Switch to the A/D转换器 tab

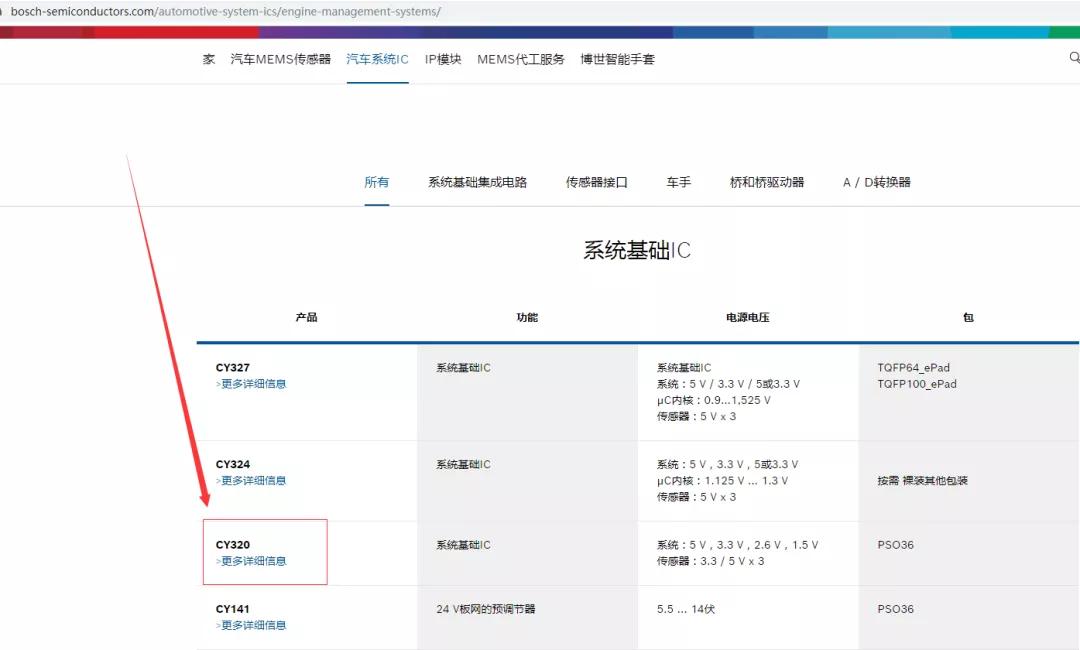(x=877, y=182)
